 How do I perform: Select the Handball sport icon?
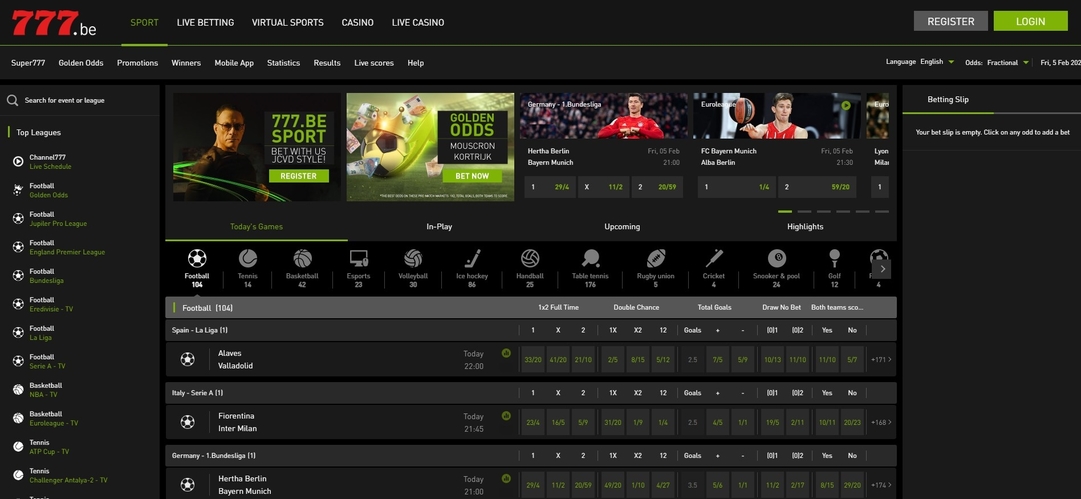point(530,258)
